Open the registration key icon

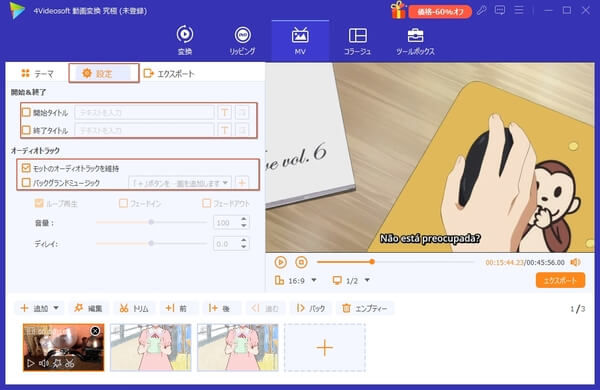[x=482, y=10]
